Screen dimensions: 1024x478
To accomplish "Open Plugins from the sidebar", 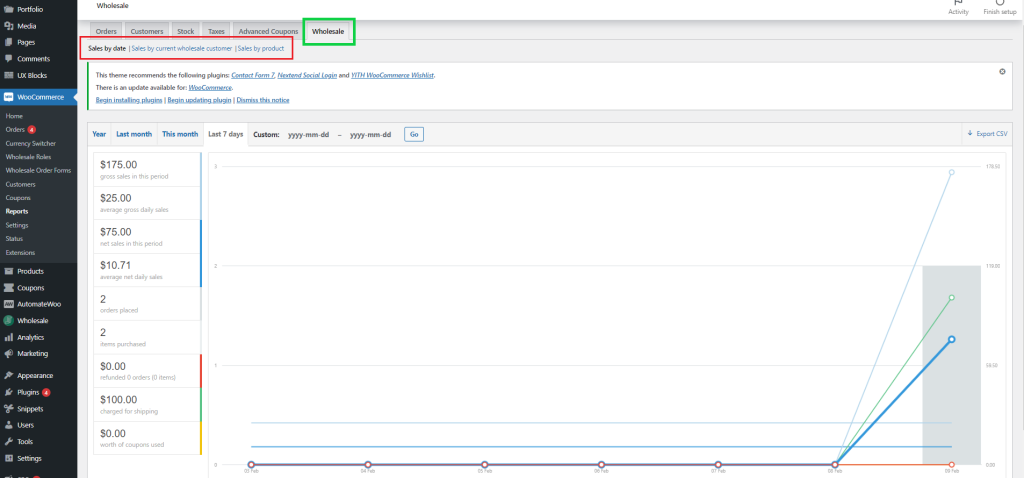I will click(x=9, y=392).
